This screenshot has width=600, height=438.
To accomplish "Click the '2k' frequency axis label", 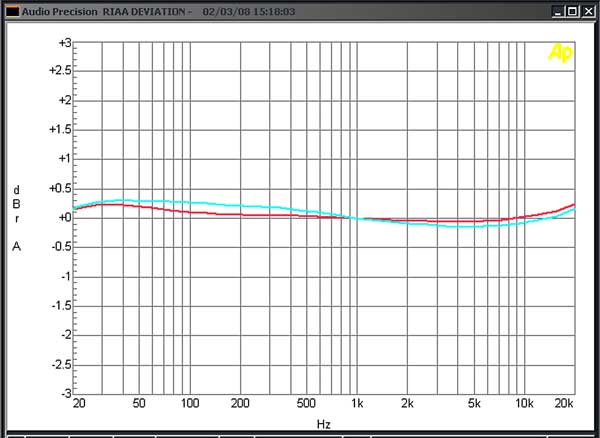I will 408,403.
